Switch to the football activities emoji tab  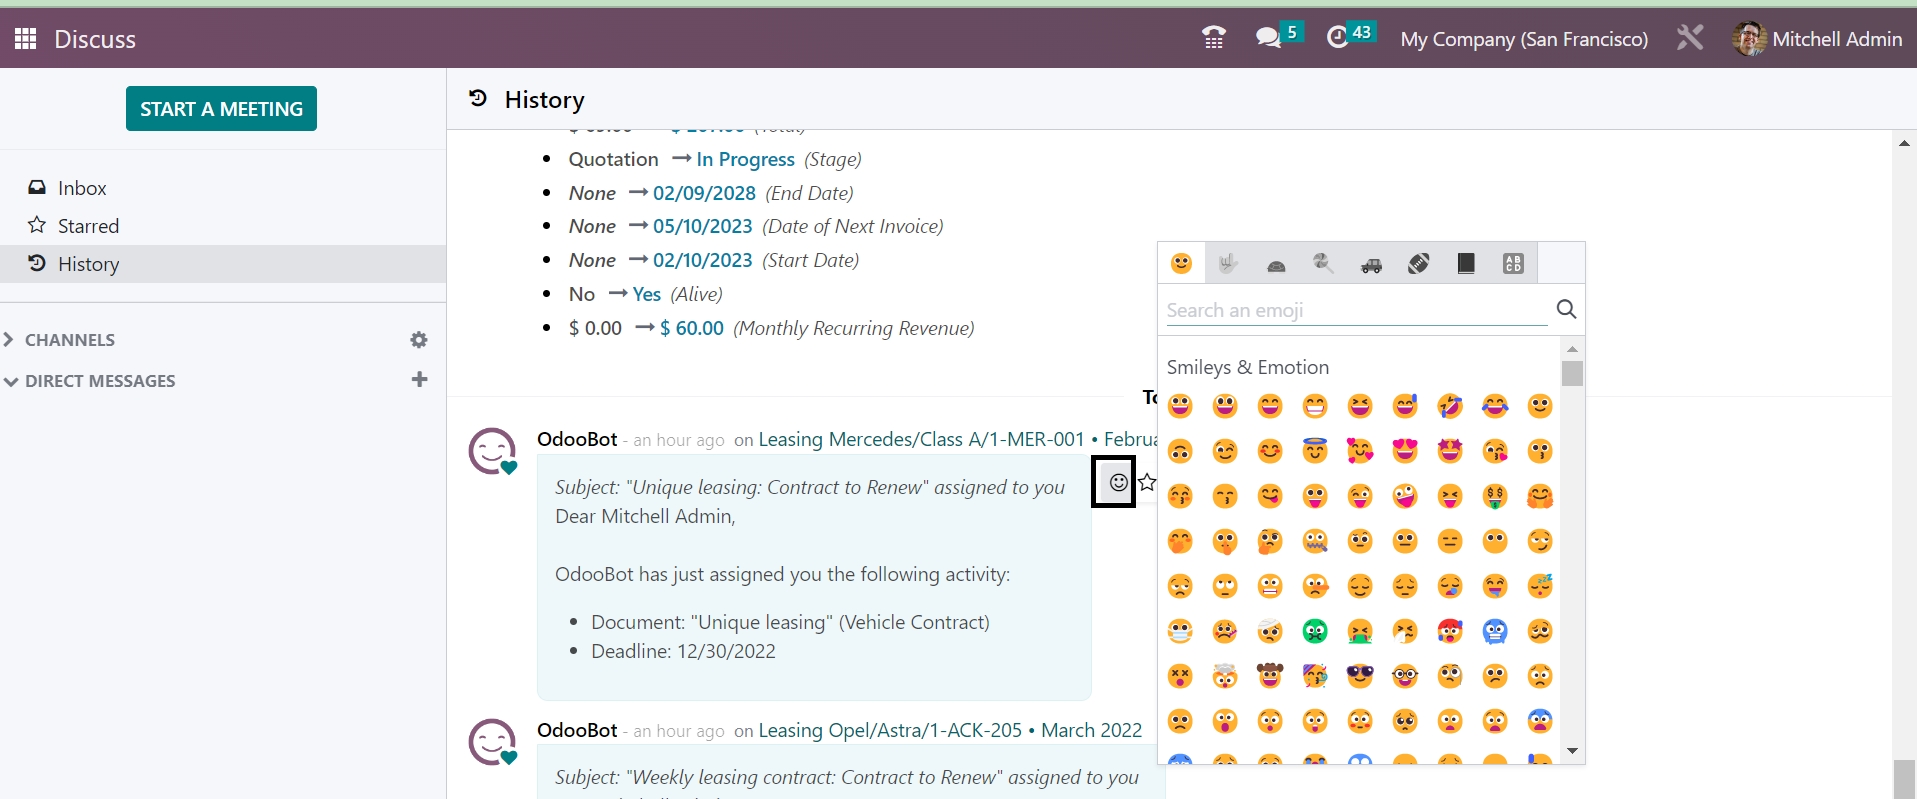[x=1418, y=264]
